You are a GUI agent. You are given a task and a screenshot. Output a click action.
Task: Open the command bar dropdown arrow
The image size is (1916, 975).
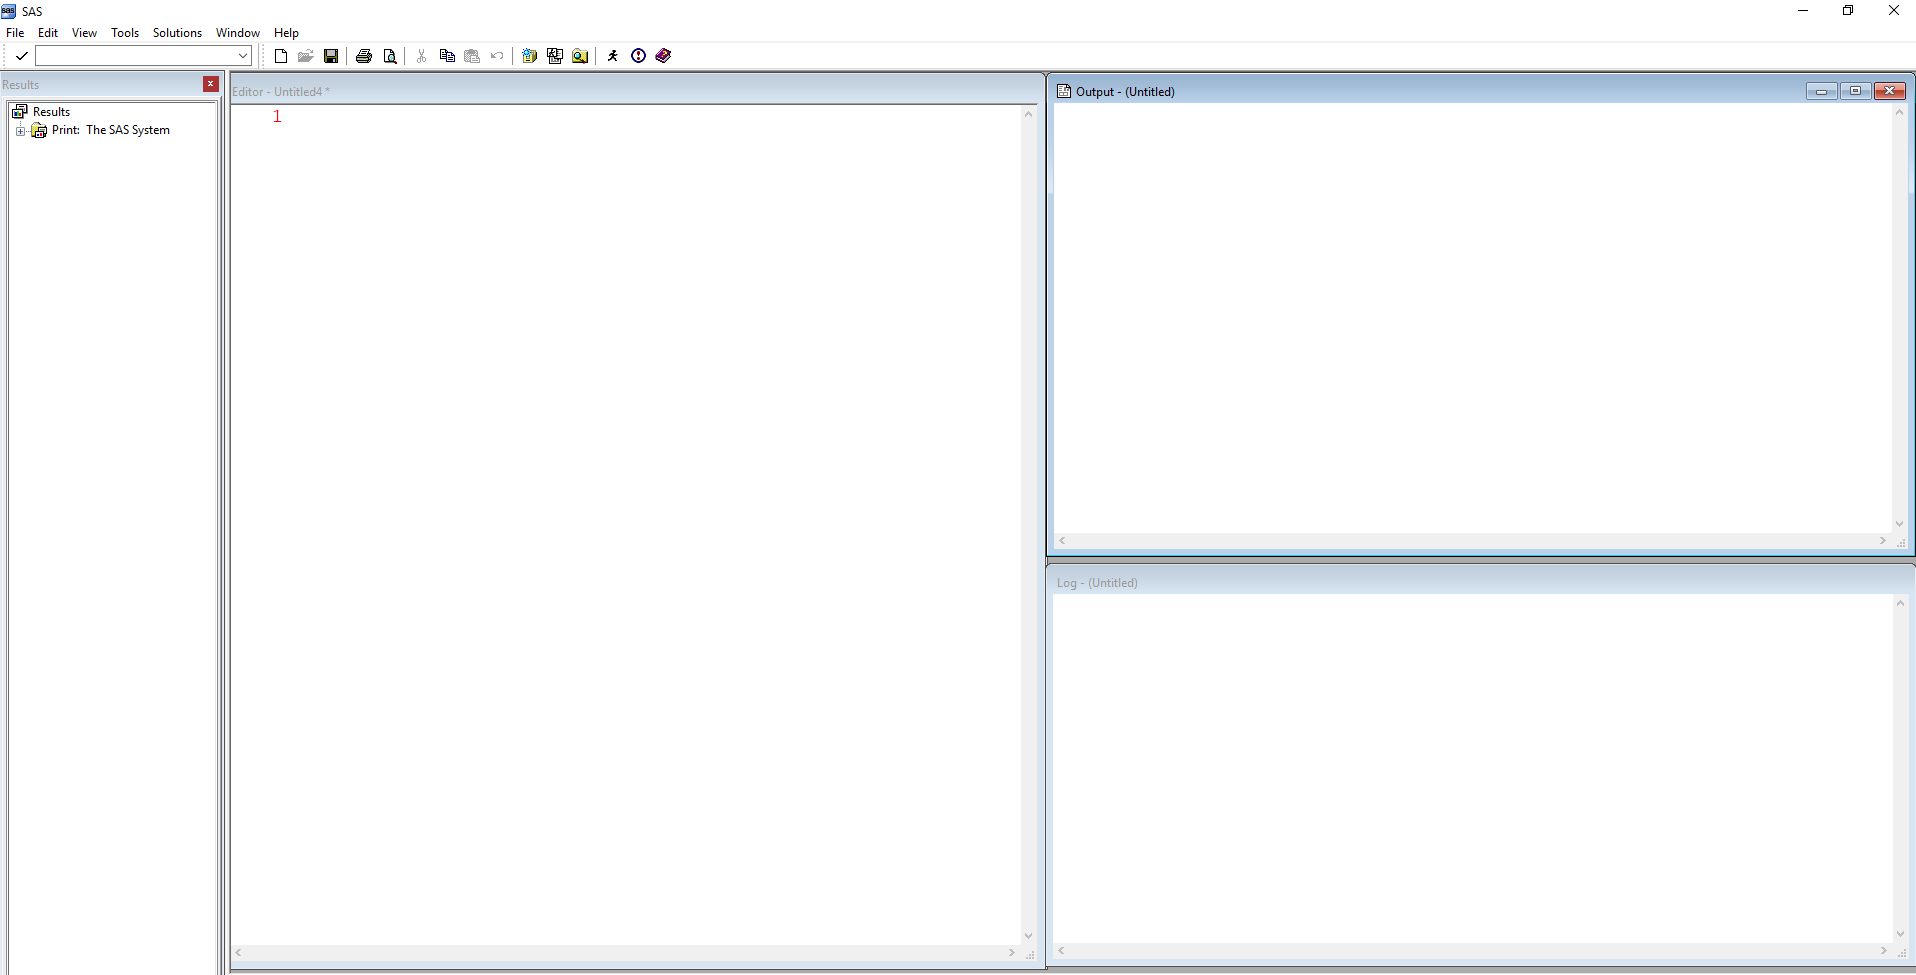pyautogui.click(x=240, y=56)
